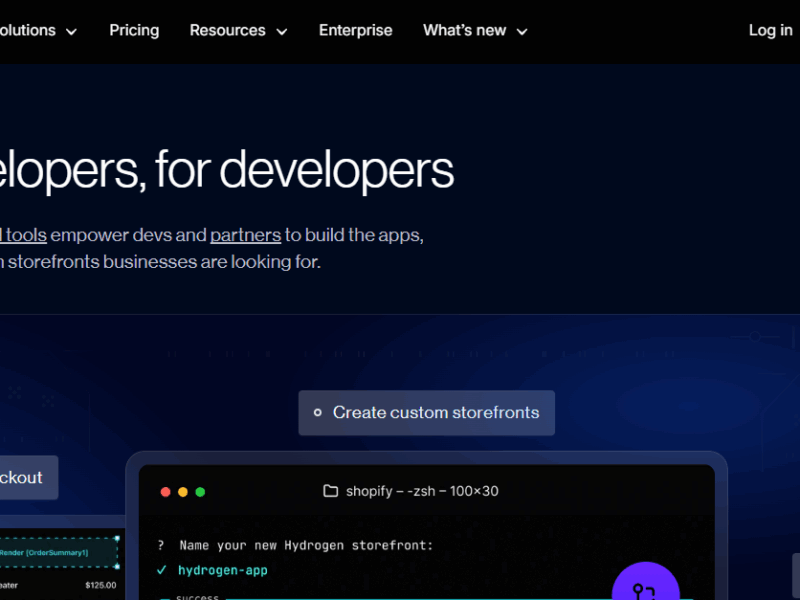
Task: Click the hydrogen-app text in terminal
Action: (223, 570)
